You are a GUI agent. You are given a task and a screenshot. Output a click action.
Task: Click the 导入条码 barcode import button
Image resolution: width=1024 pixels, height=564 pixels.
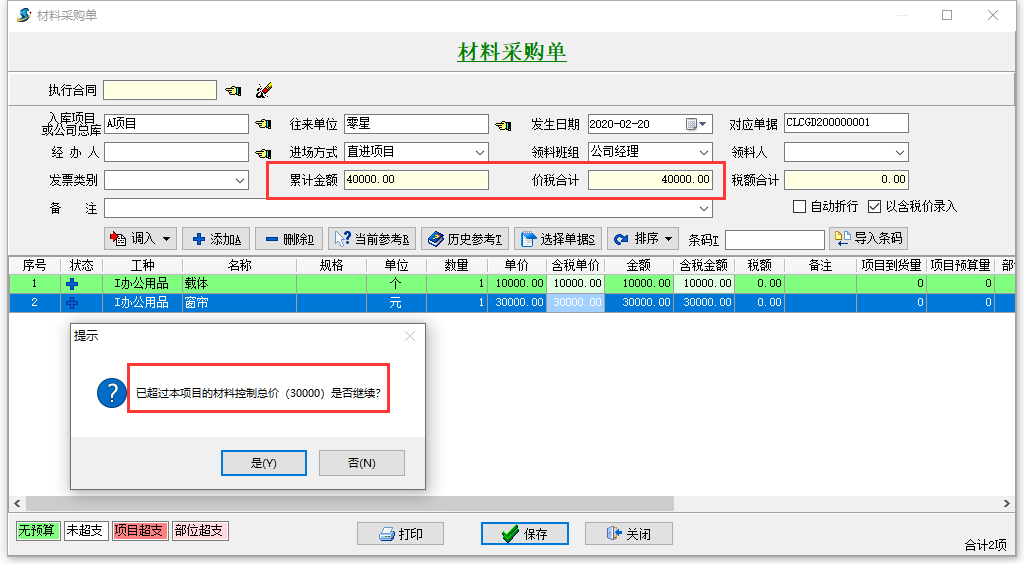[868, 239]
